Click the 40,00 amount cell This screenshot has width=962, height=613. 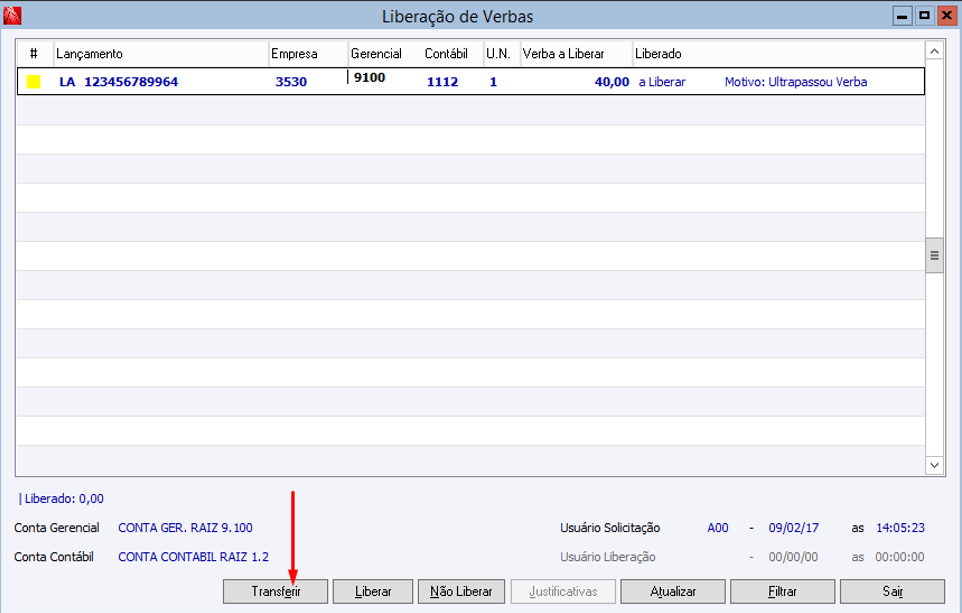tap(612, 82)
